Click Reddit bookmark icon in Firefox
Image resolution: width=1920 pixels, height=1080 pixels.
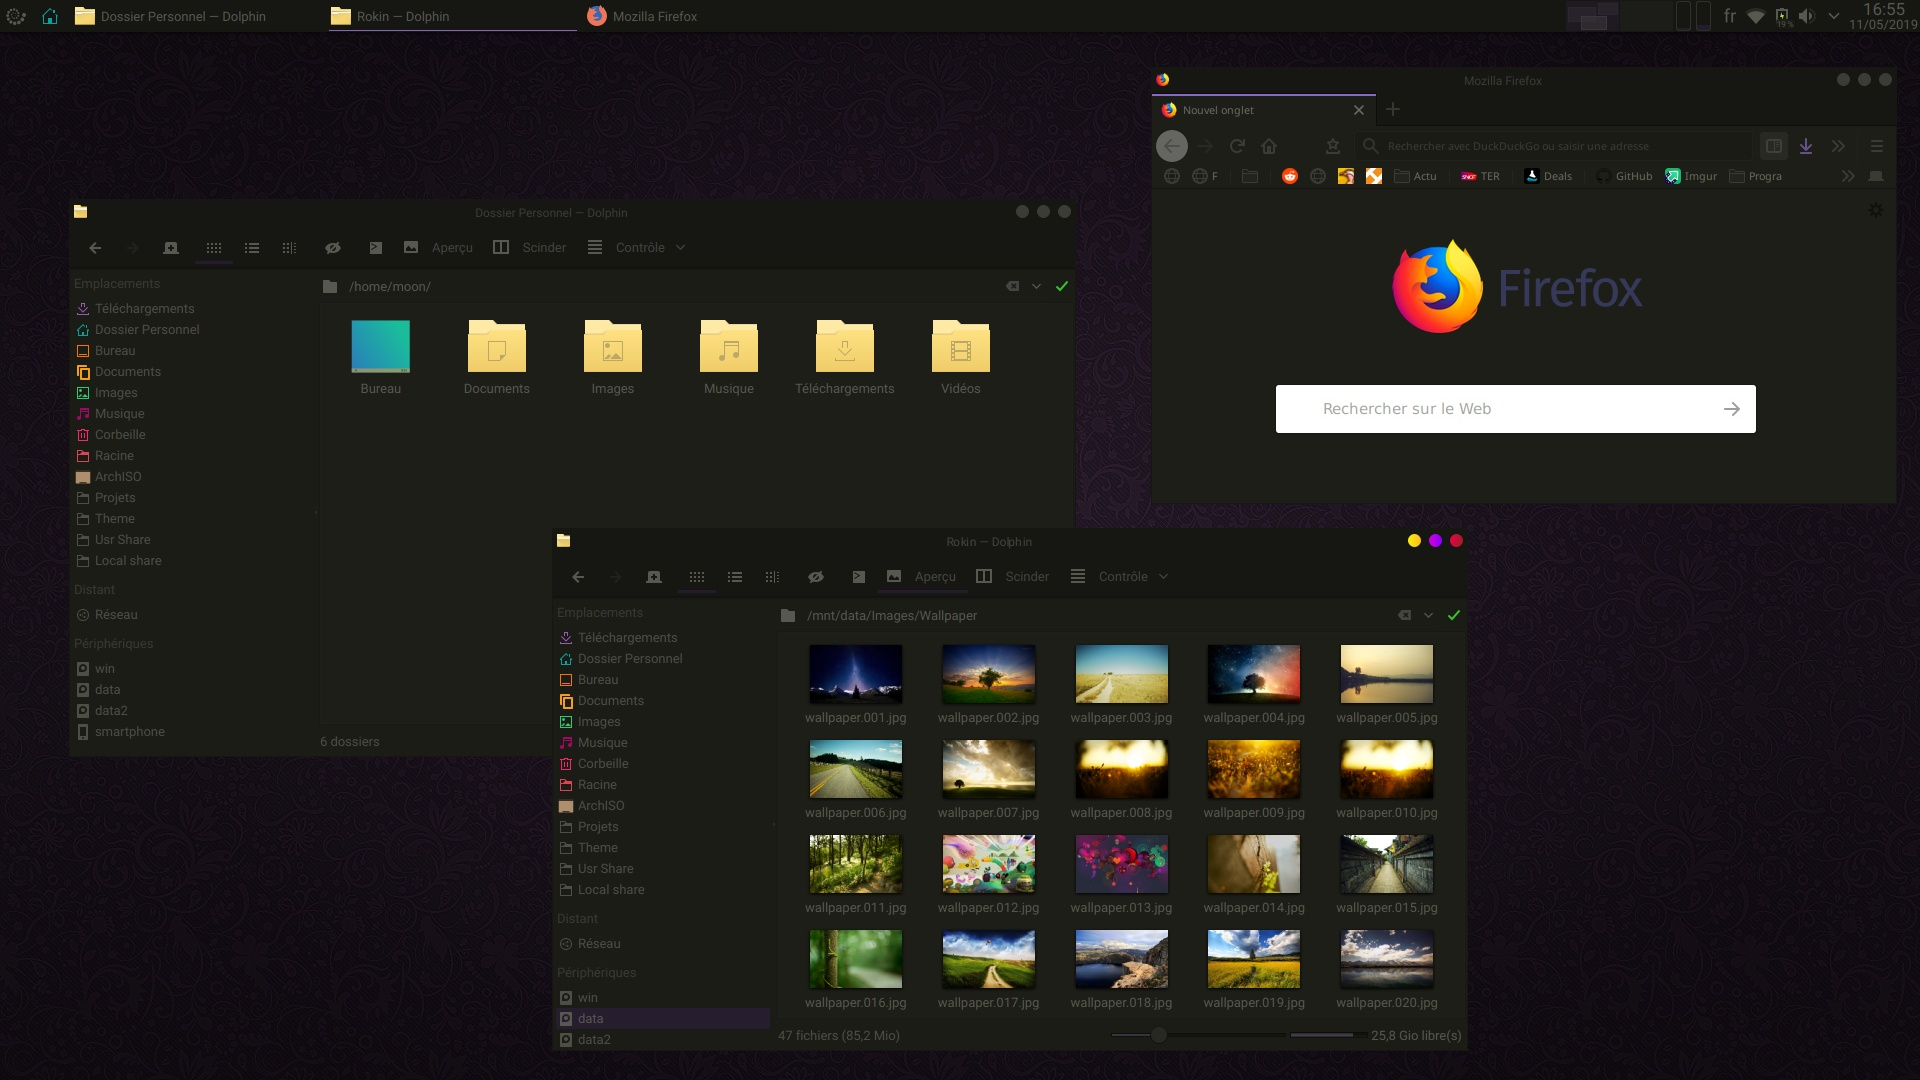pyautogui.click(x=1290, y=176)
